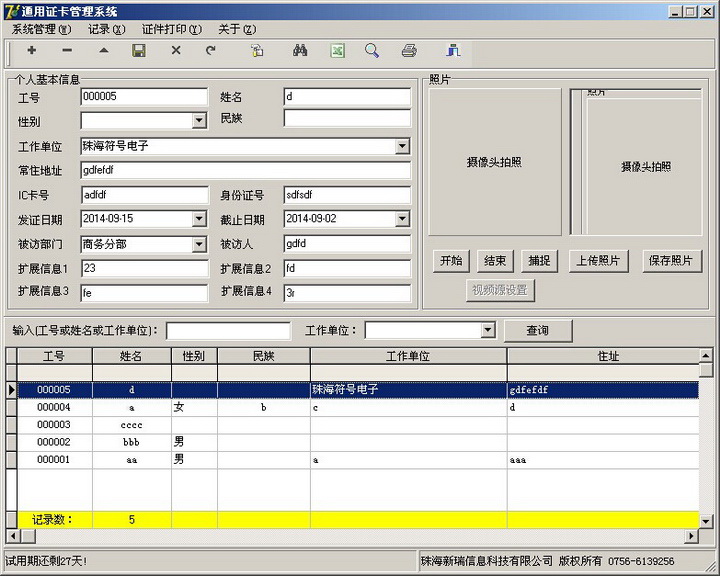Expand 被访部门 dropdown
The height and width of the screenshot is (576, 720).
pyautogui.click(x=199, y=244)
